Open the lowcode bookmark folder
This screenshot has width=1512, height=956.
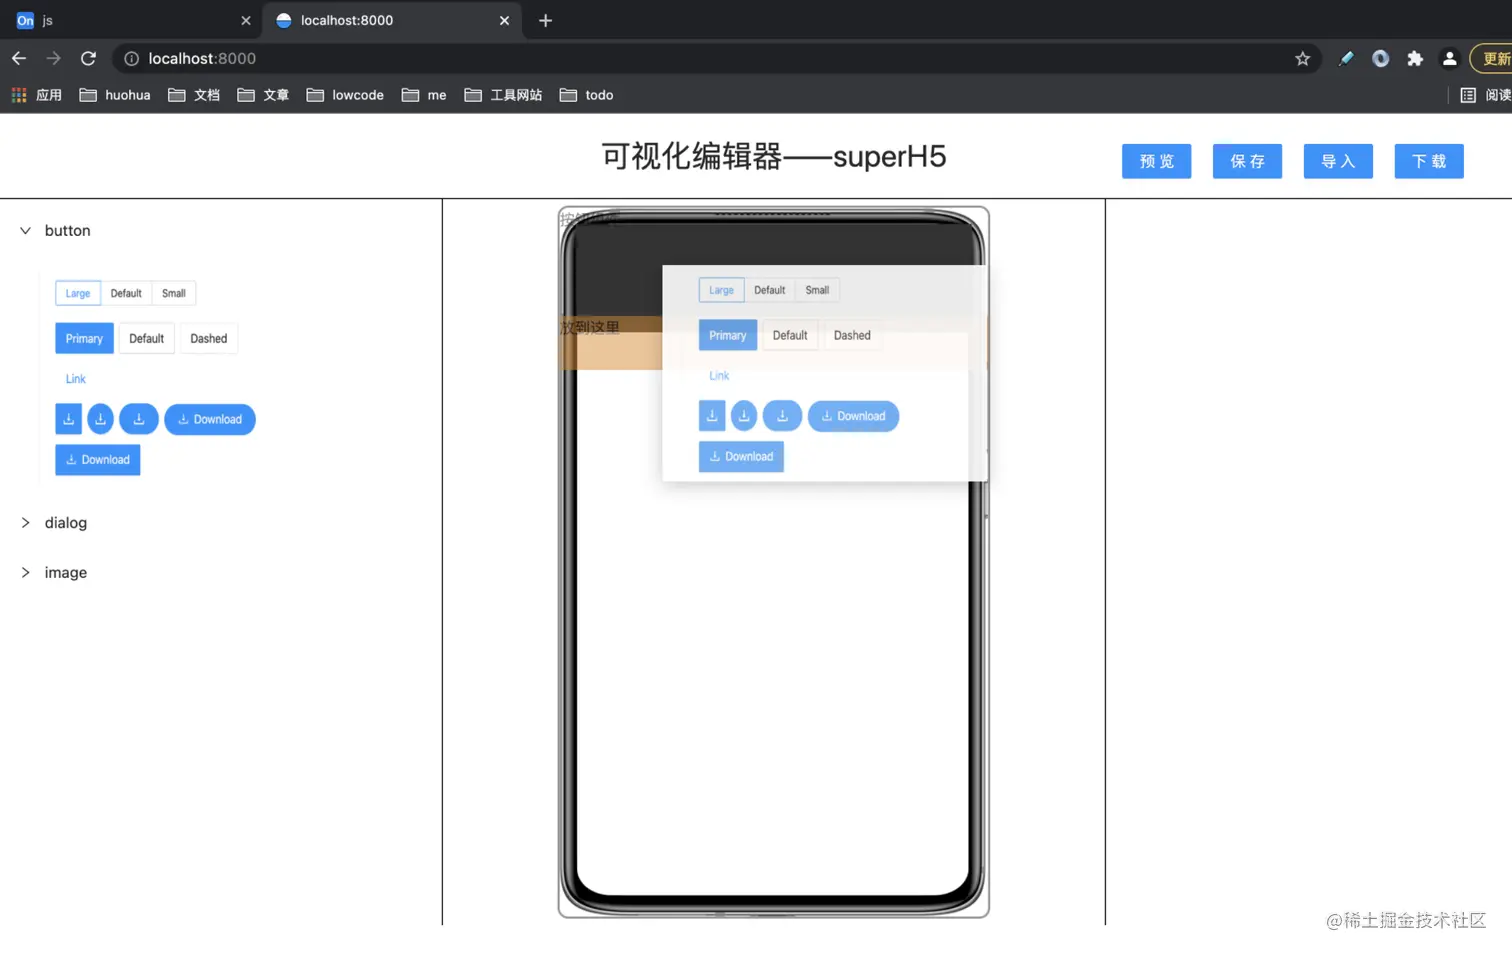click(x=345, y=95)
